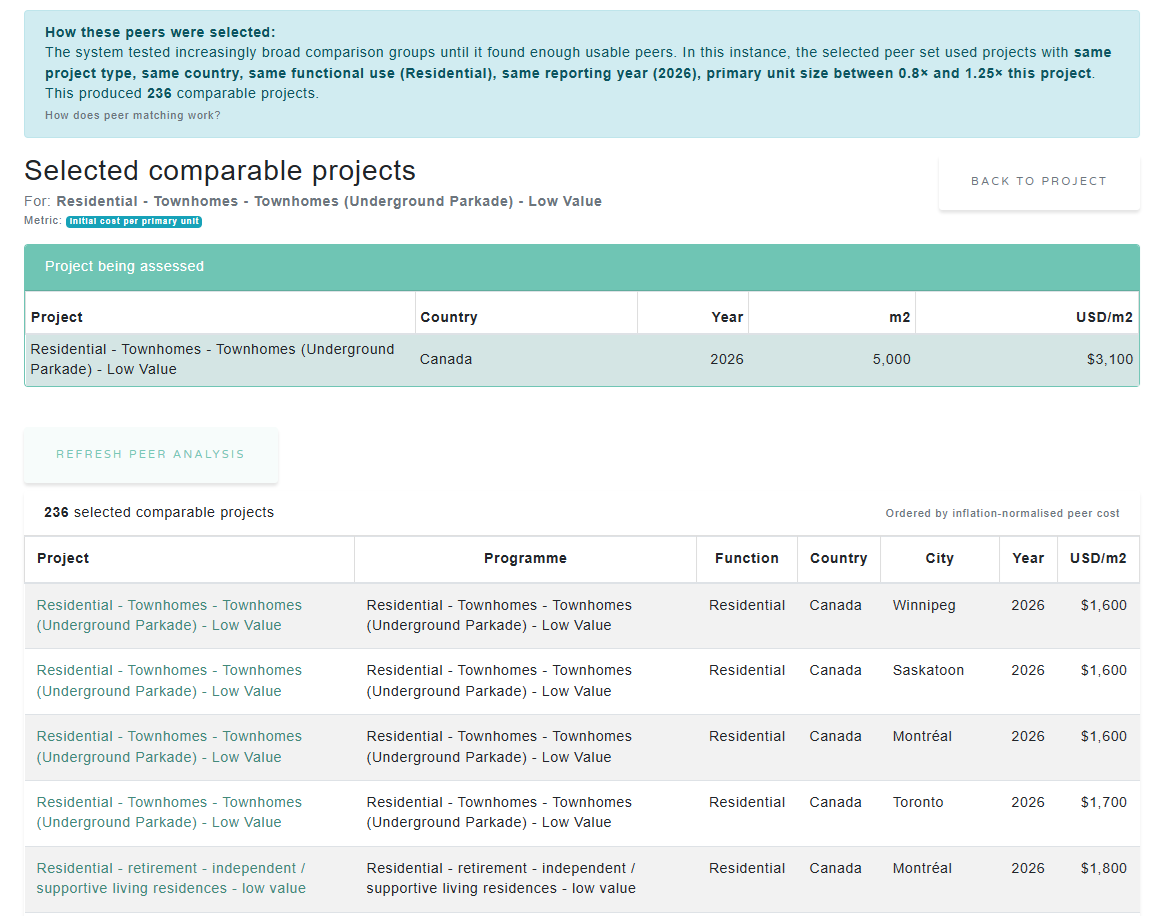Click the '236 selected comparable projects' label
1157x916 pixels.
pyautogui.click(x=159, y=512)
